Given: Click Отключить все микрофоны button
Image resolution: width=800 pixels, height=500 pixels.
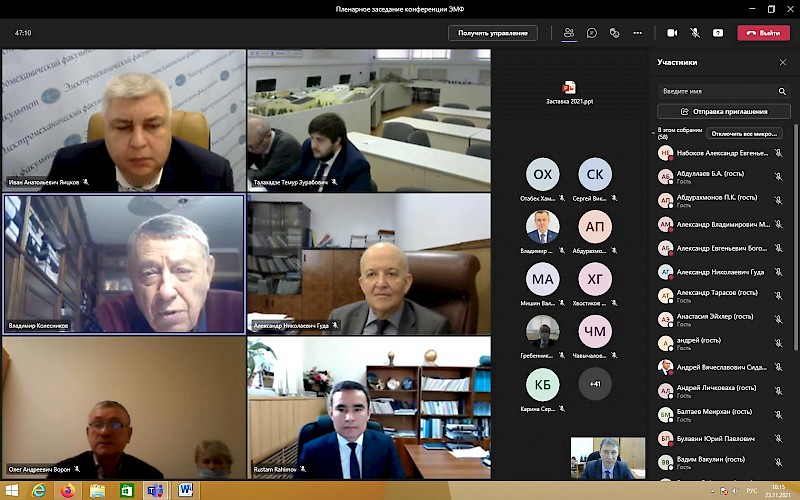Looking at the screenshot, I should pyautogui.click(x=744, y=133).
